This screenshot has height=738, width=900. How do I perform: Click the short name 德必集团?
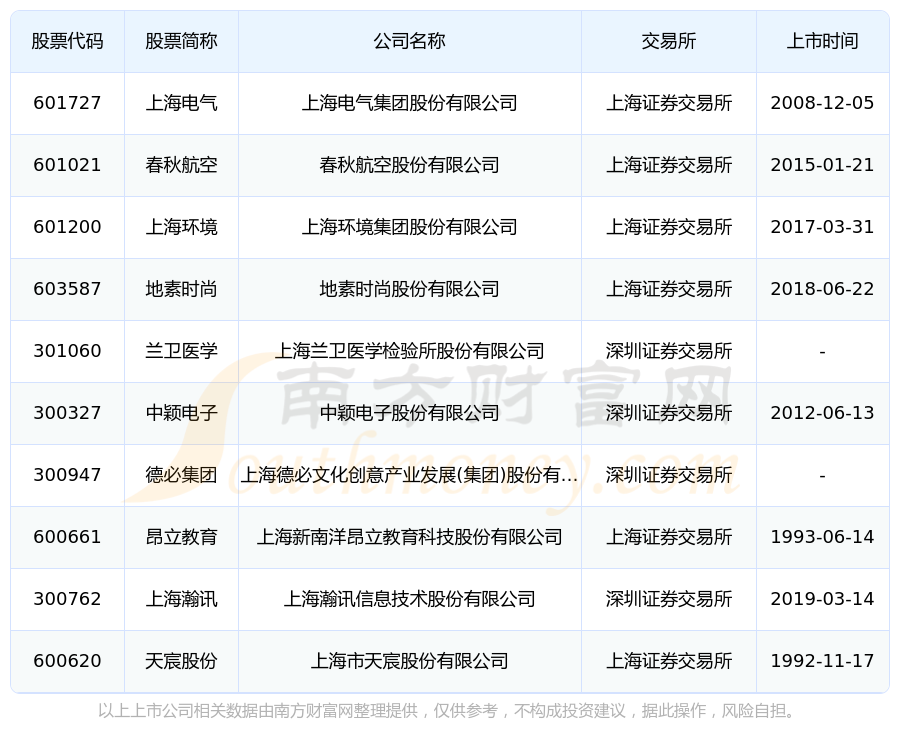(181, 475)
